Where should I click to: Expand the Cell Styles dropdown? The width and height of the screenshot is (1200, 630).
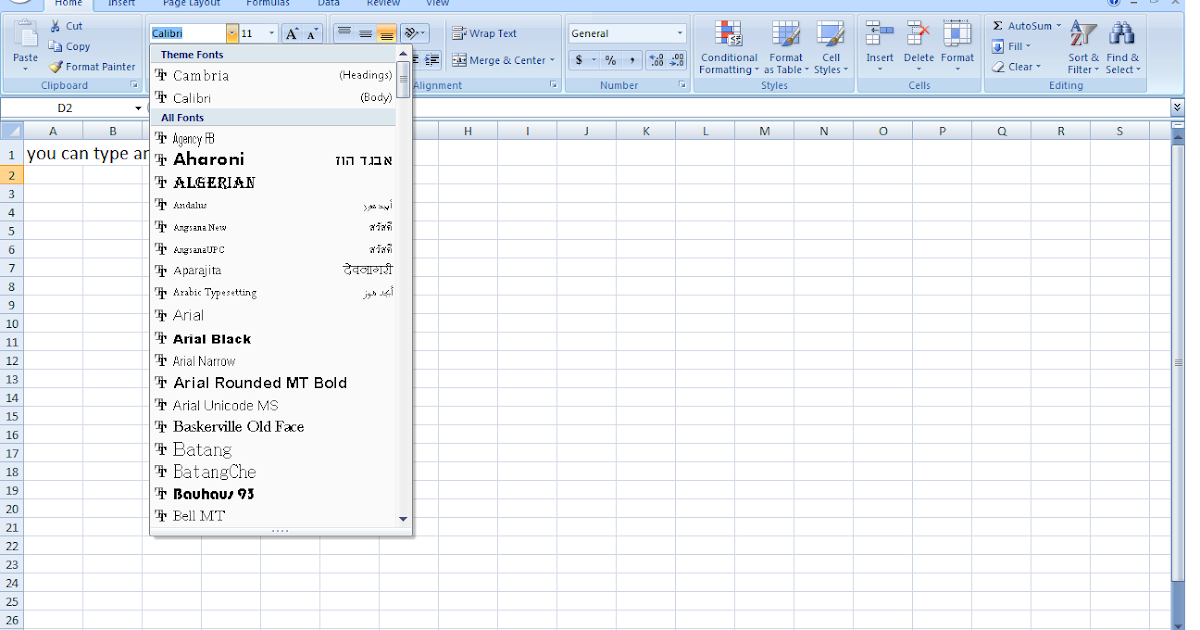pos(831,45)
